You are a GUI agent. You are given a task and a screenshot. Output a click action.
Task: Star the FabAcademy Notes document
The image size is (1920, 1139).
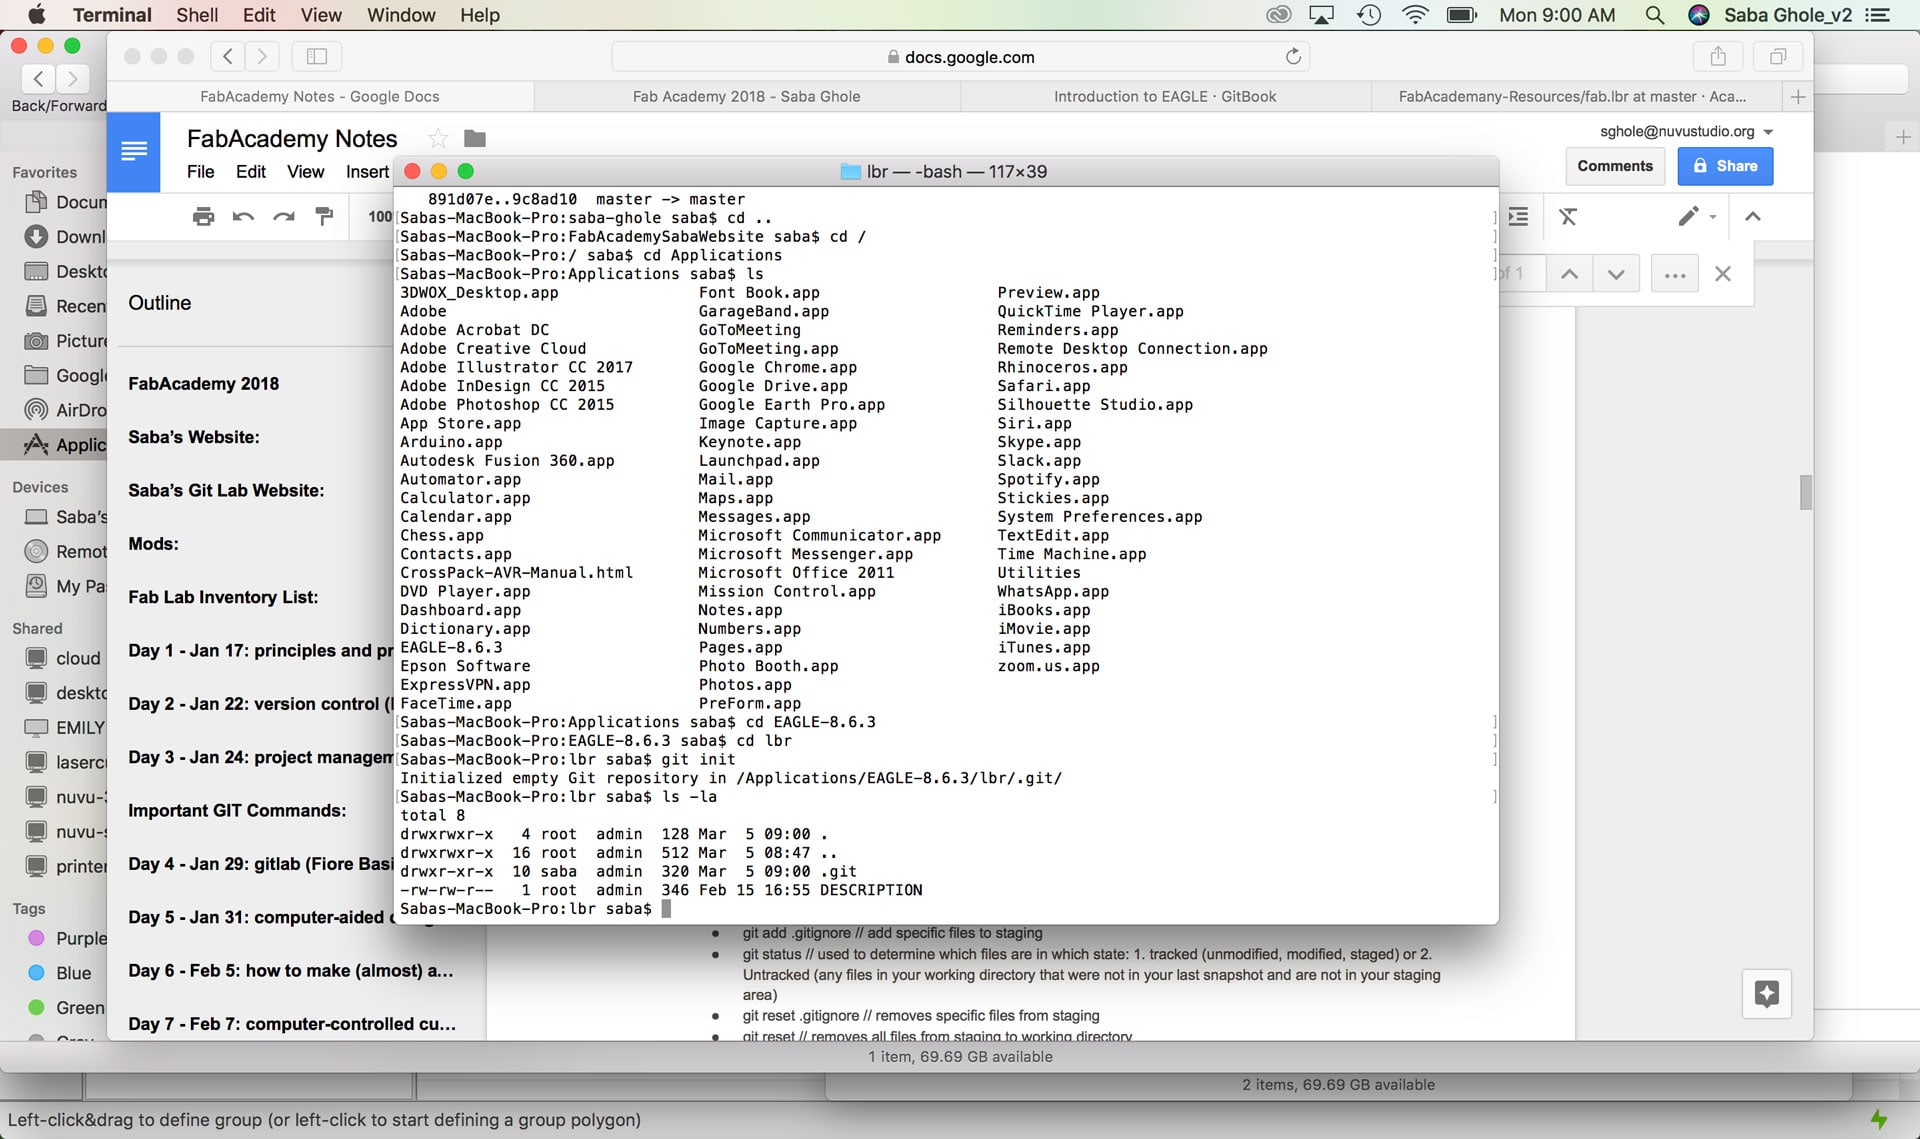coord(438,139)
